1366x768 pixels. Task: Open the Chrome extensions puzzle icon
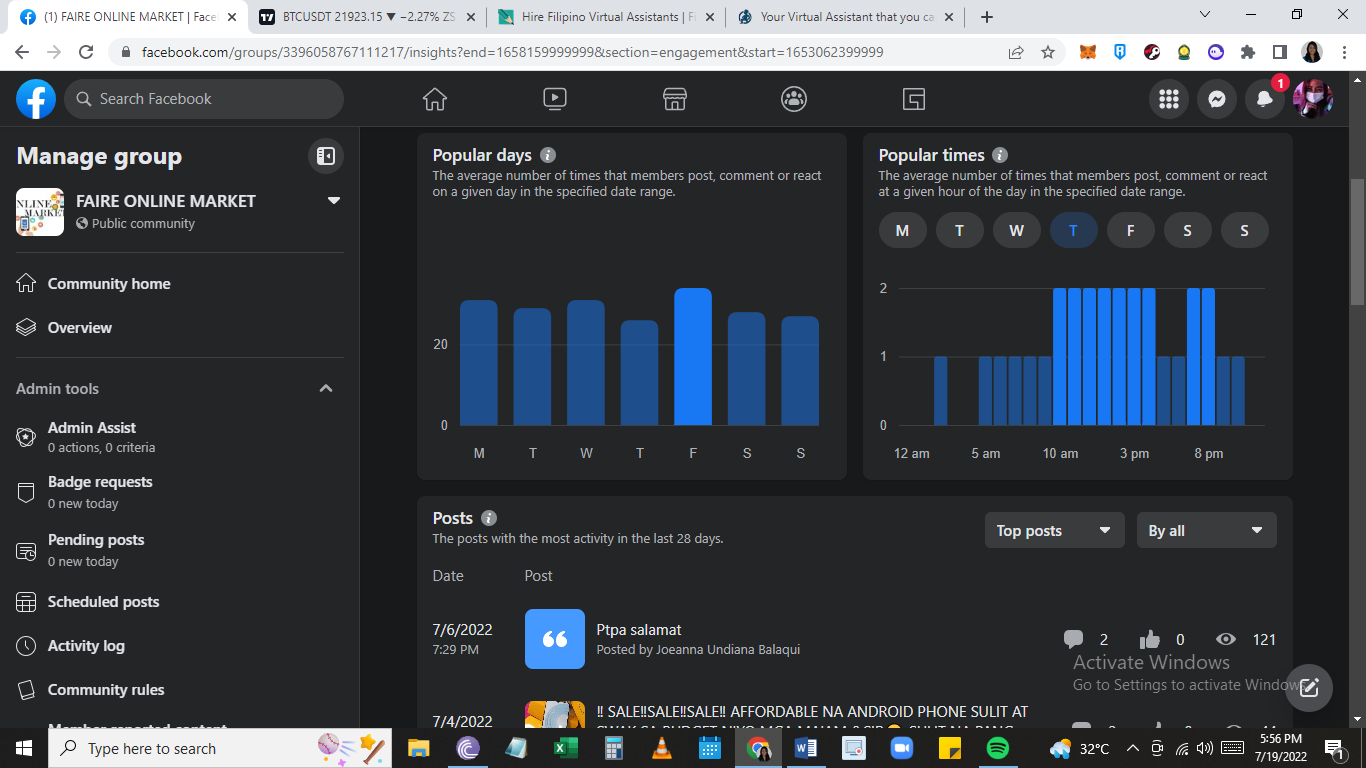[x=1248, y=52]
